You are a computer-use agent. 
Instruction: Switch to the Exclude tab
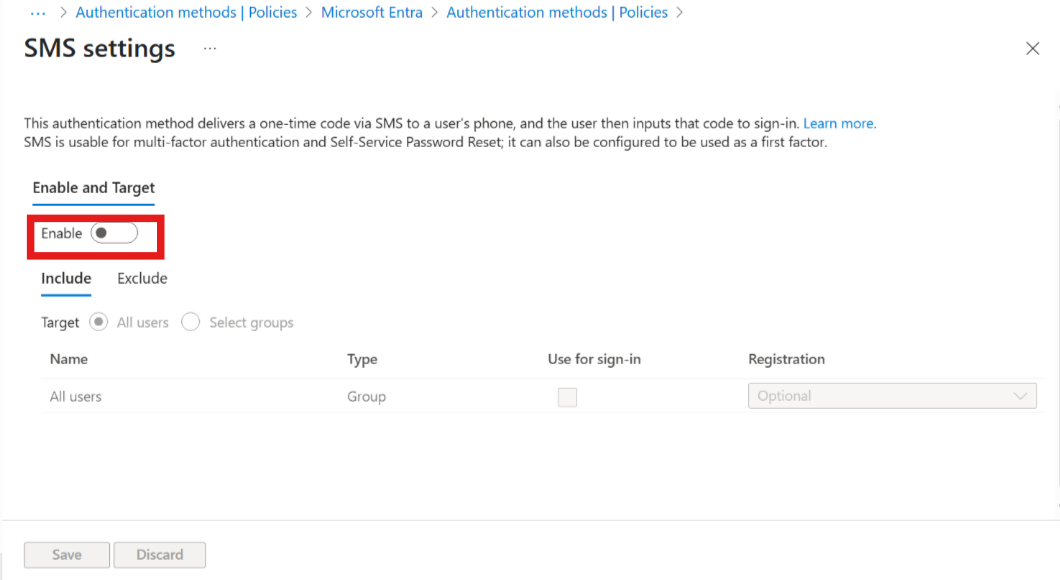(x=141, y=278)
